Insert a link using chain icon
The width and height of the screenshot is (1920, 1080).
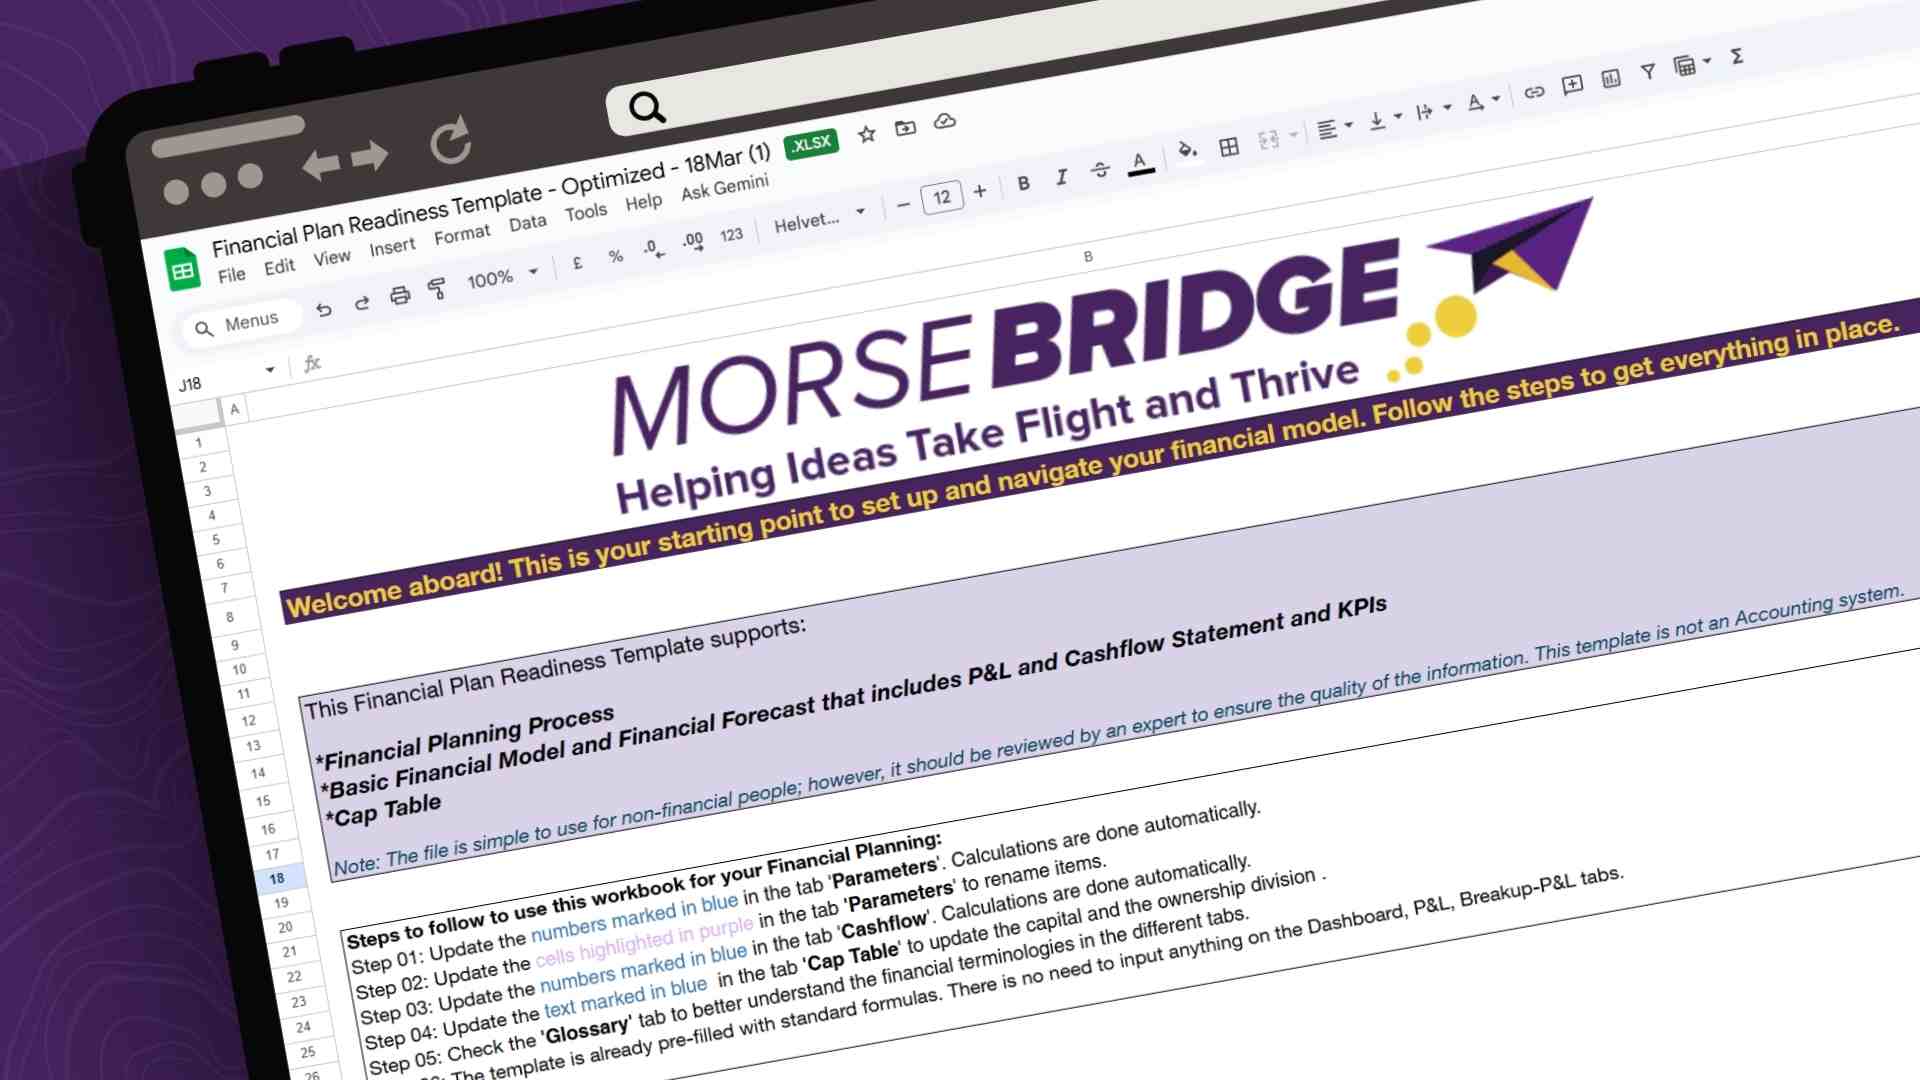point(1534,92)
